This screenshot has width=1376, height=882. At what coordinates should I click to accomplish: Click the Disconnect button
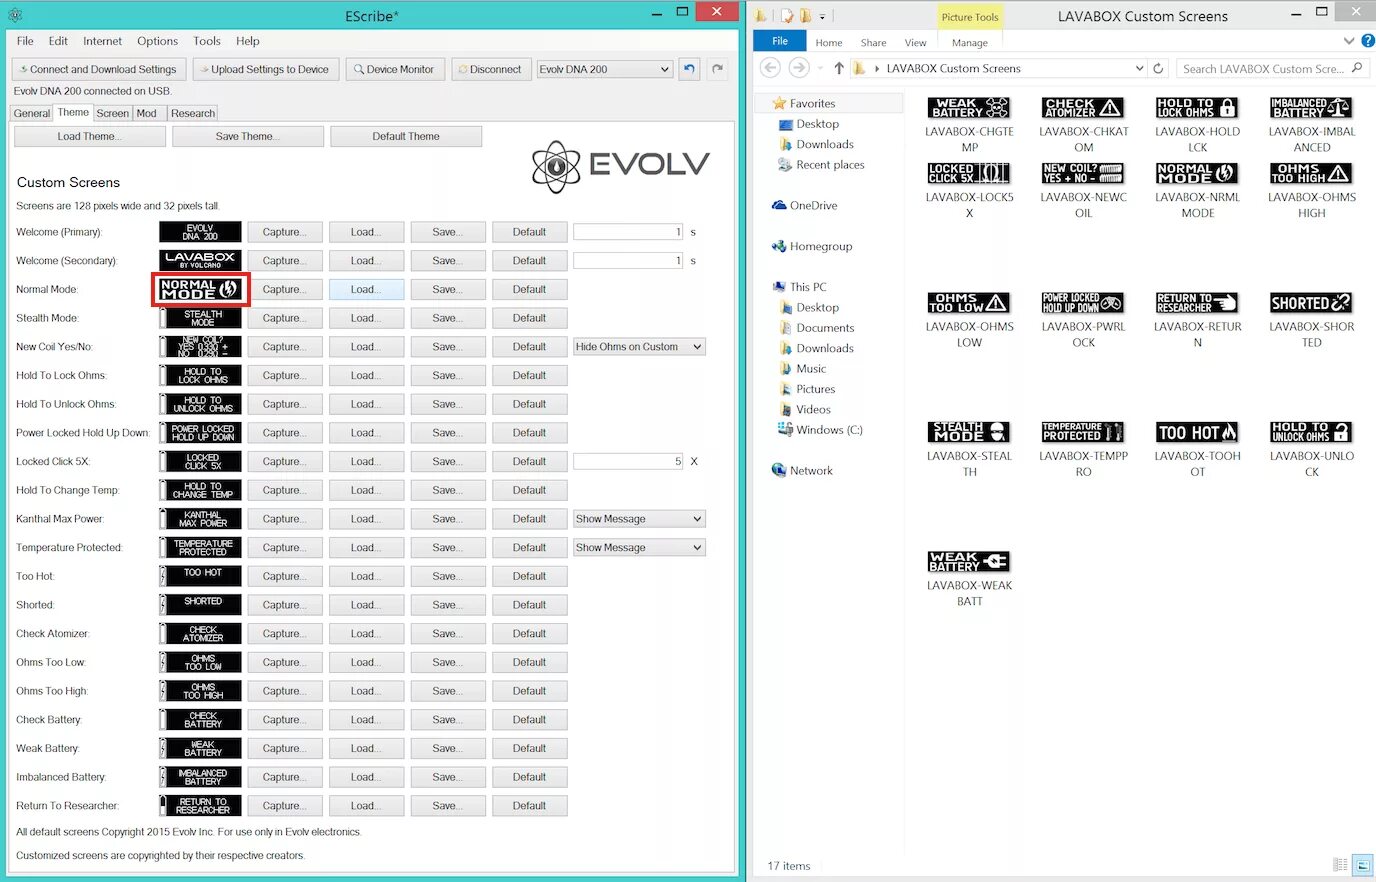(x=489, y=69)
